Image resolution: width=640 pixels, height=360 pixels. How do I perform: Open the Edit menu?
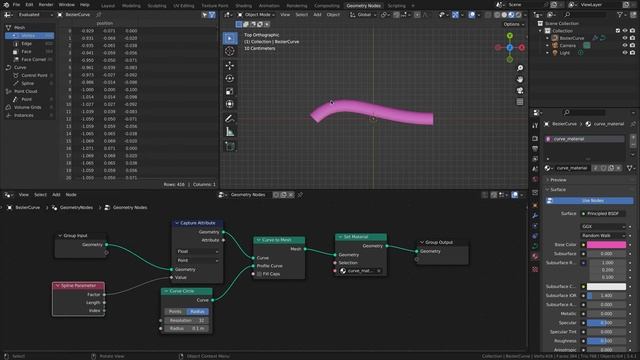coord(29,5)
